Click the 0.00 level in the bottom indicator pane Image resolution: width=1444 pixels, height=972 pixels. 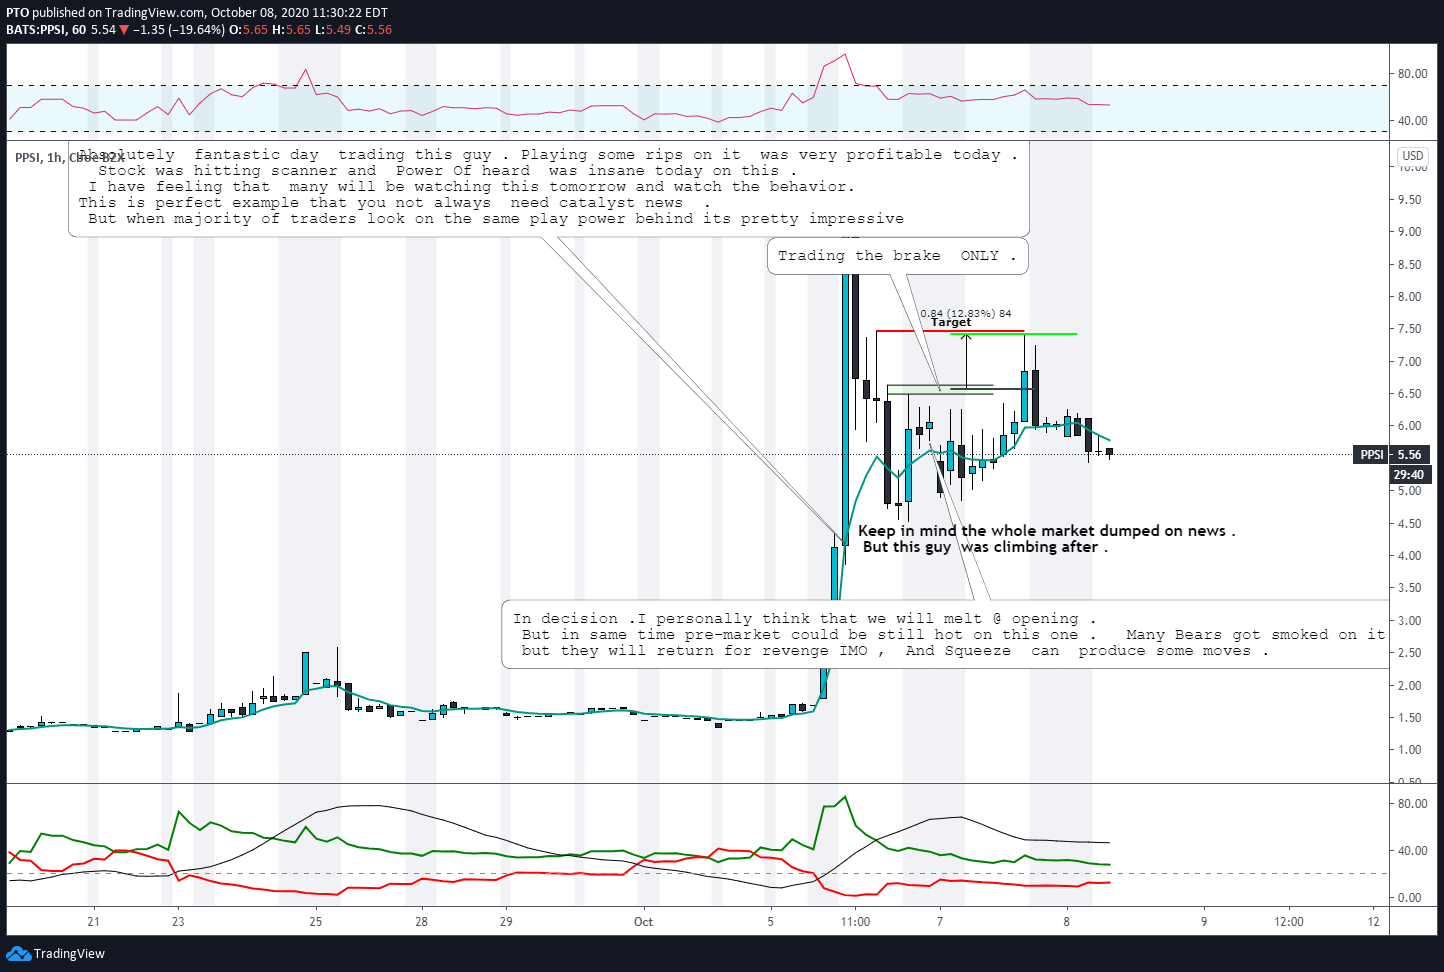click(1409, 898)
